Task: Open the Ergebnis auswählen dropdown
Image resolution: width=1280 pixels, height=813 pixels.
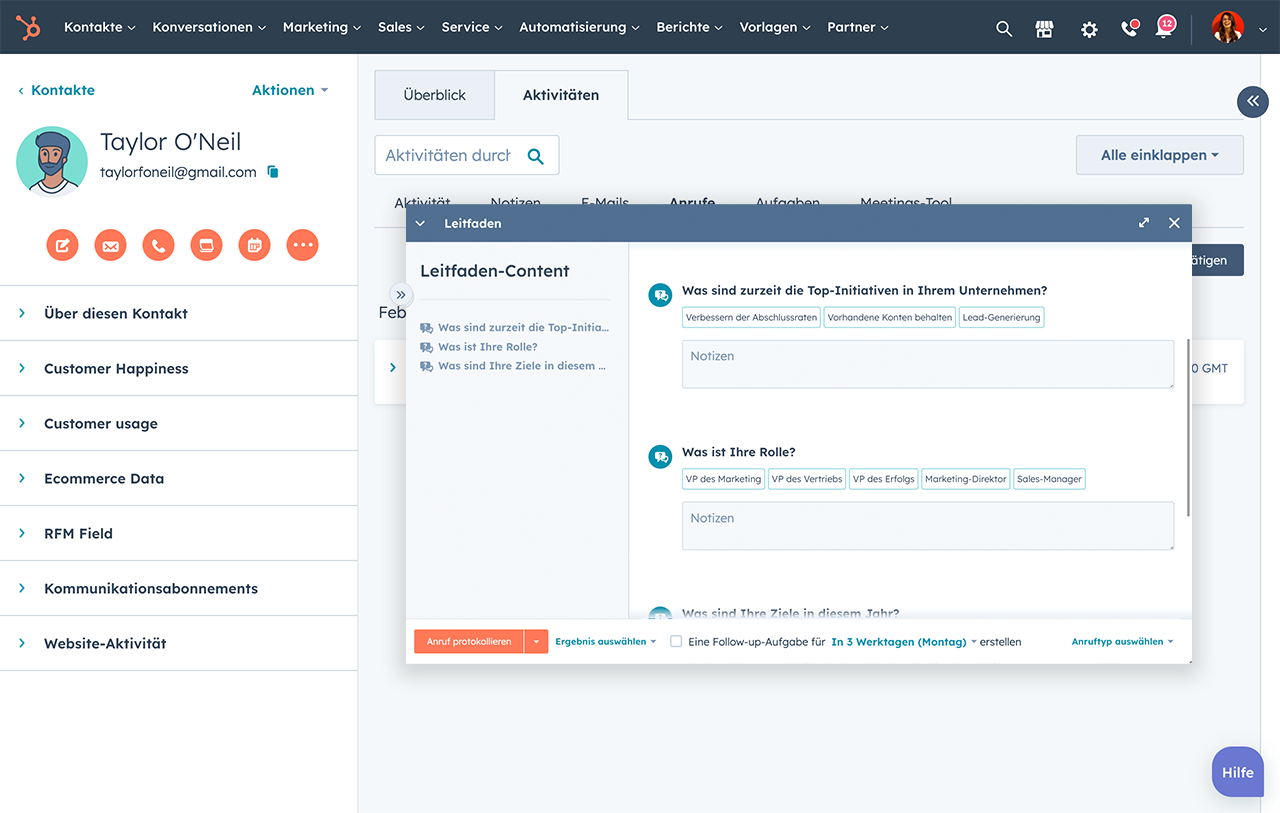Action: click(x=605, y=642)
